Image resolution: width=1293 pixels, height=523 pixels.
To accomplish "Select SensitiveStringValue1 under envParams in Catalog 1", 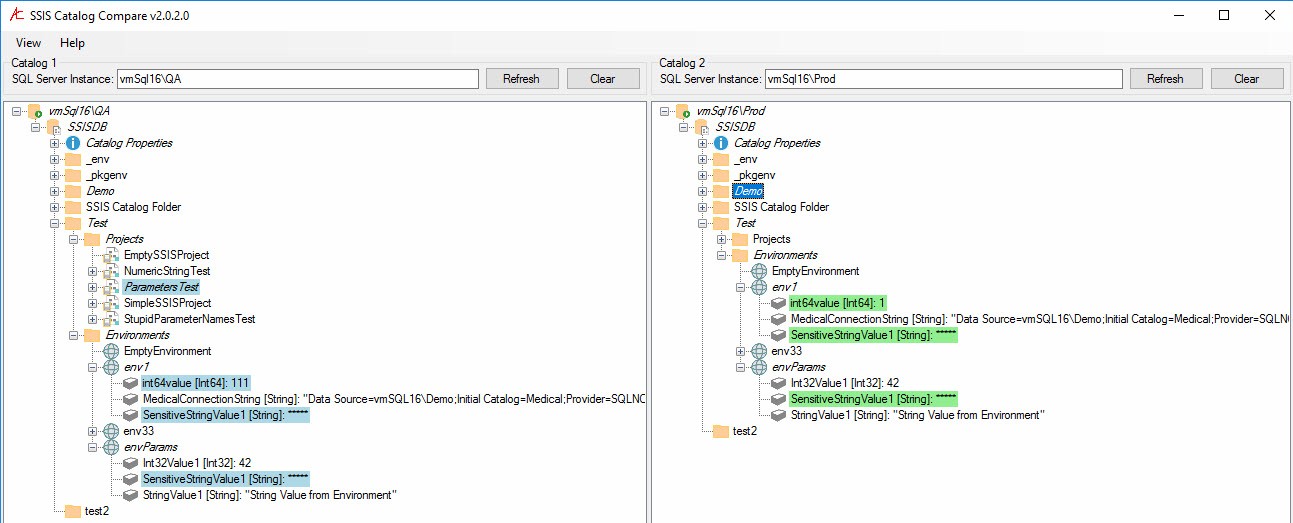I will (x=225, y=479).
